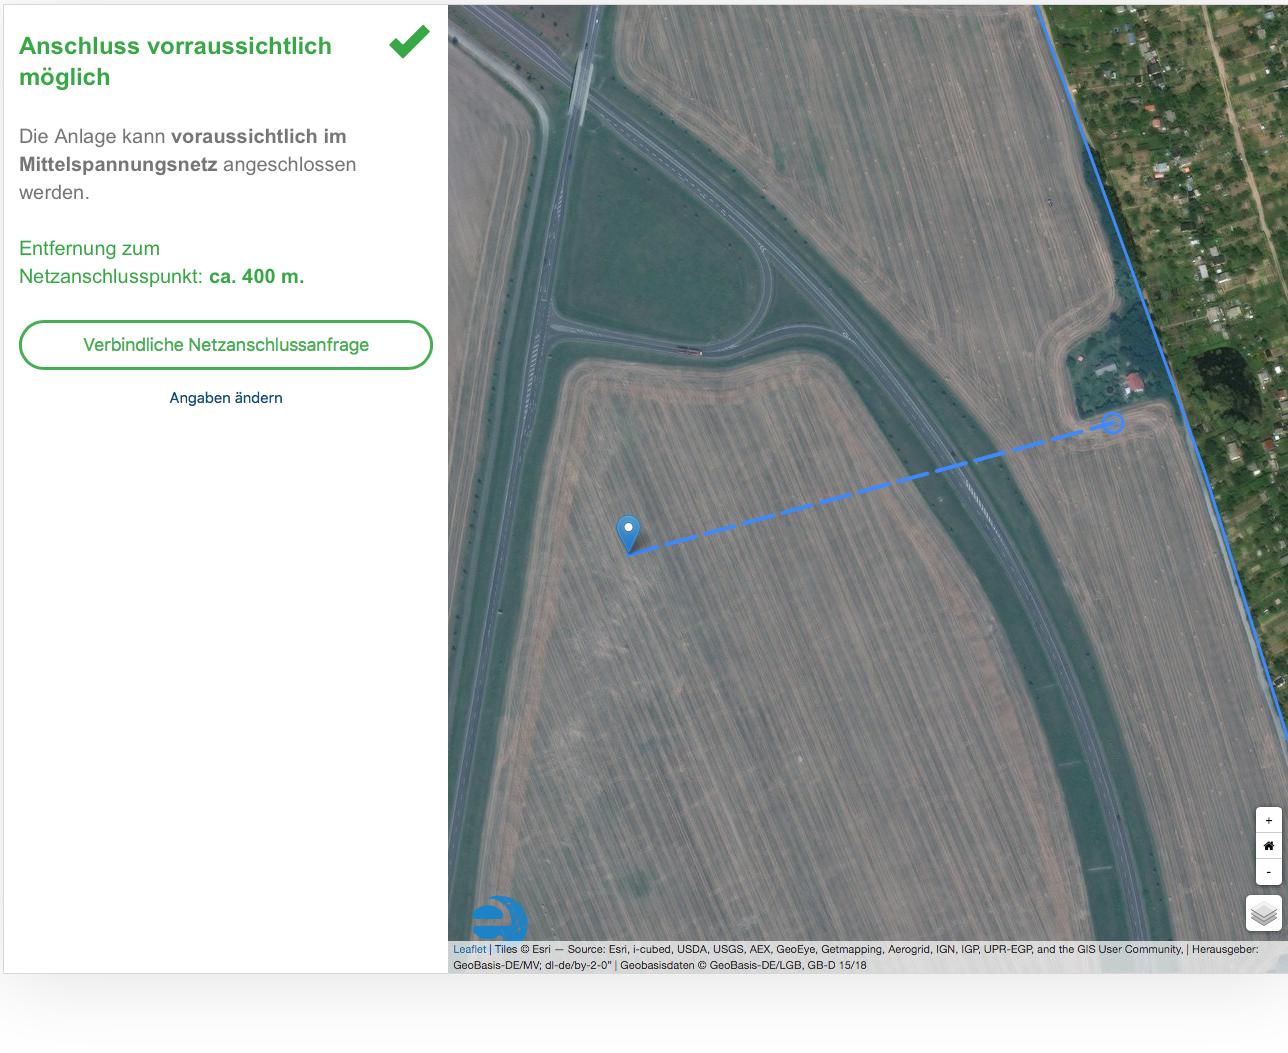
Task: Click the blue e logo on the map
Action: click(499, 918)
